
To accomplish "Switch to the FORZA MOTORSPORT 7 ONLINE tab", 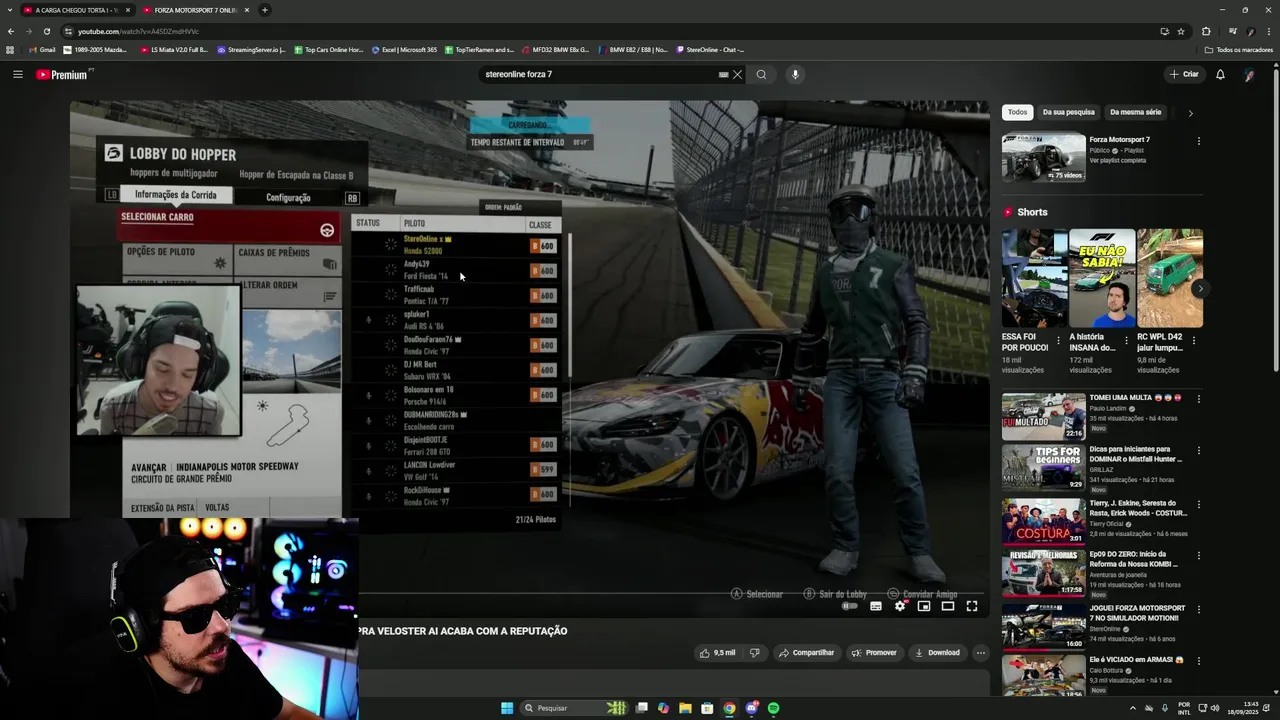I will [x=195, y=10].
